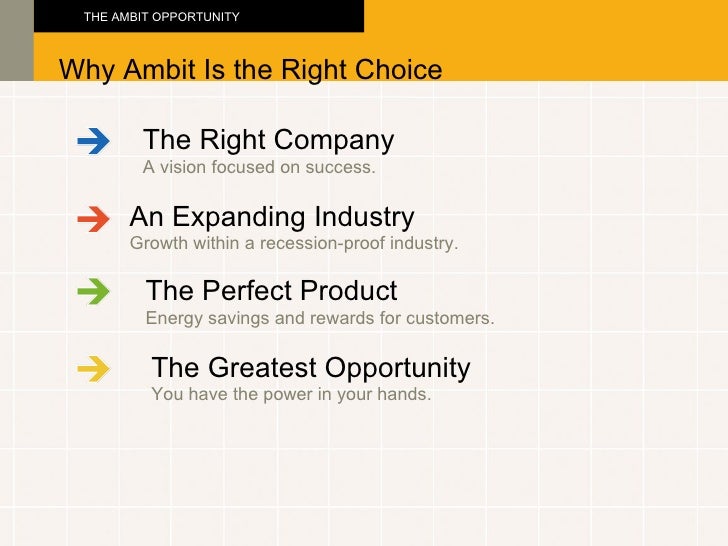Click 'You have the power in your hands.' text
Screen dimensions: 728x546
point(291,394)
